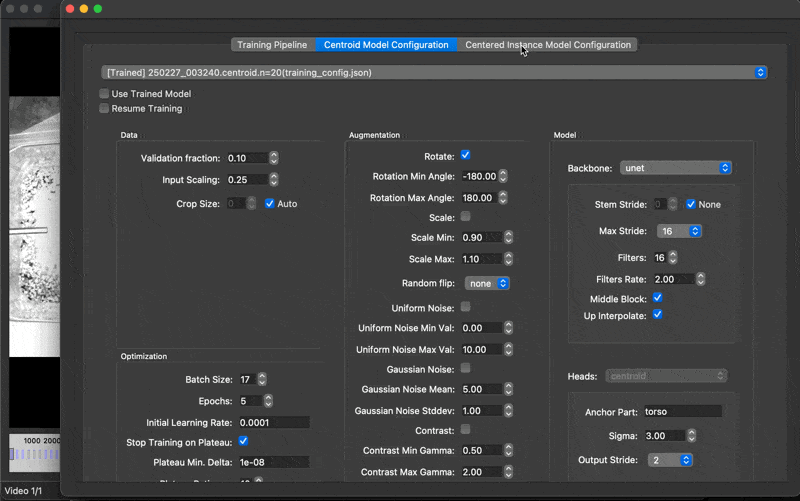Toggle the Resume Training checkbox
The width and height of the screenshot is (800, 501).
click(x=105, y=108)
